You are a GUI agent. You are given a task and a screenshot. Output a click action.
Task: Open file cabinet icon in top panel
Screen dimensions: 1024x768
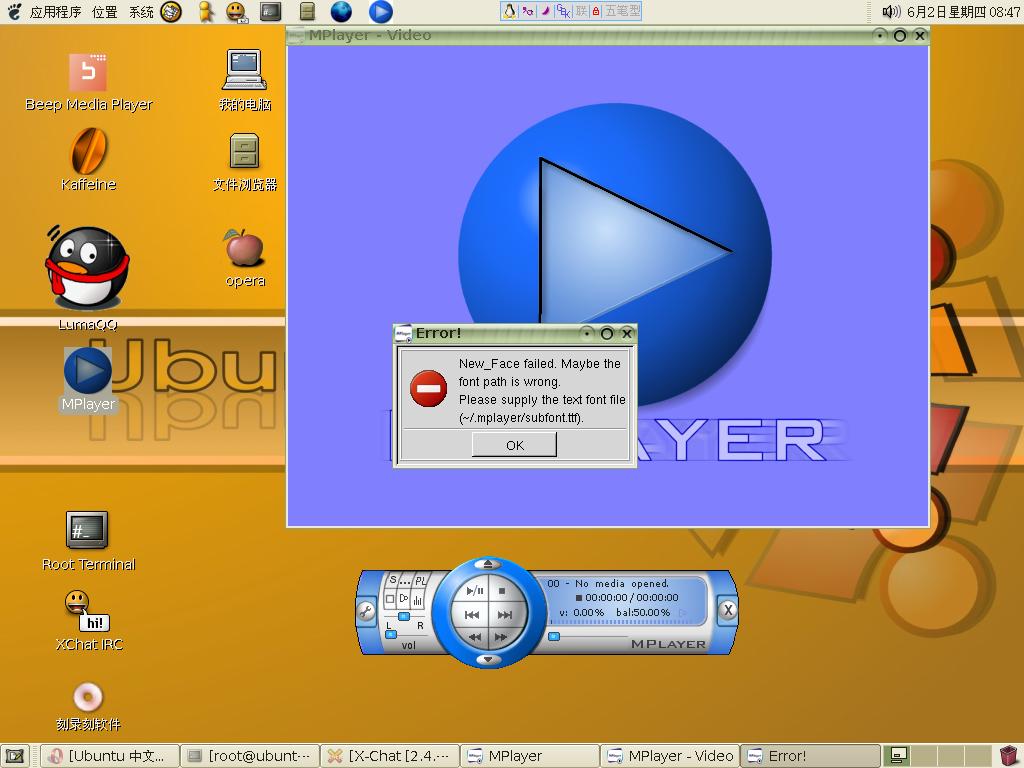[308, 11]
